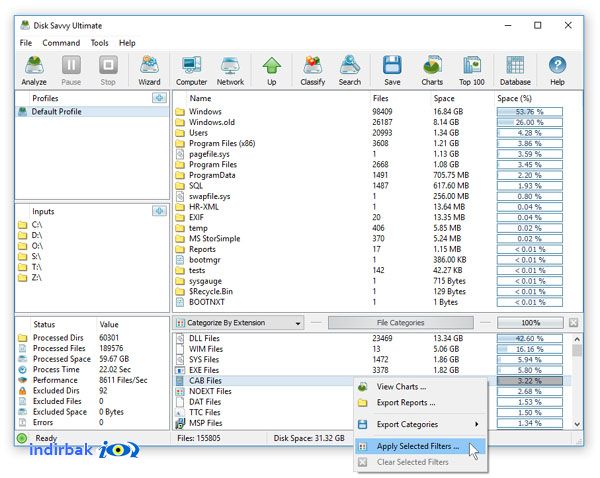Viewport: 600px width, 478px height.
Task: Open the Tools menu
Action: (99, 43)
